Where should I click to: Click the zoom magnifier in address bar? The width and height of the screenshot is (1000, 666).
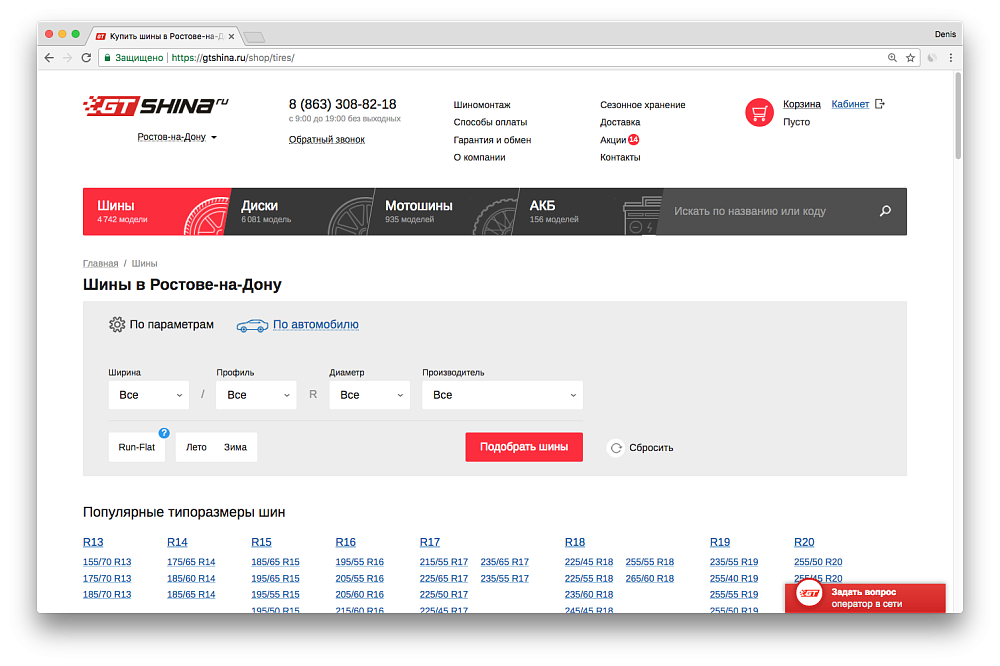point(892,57)
